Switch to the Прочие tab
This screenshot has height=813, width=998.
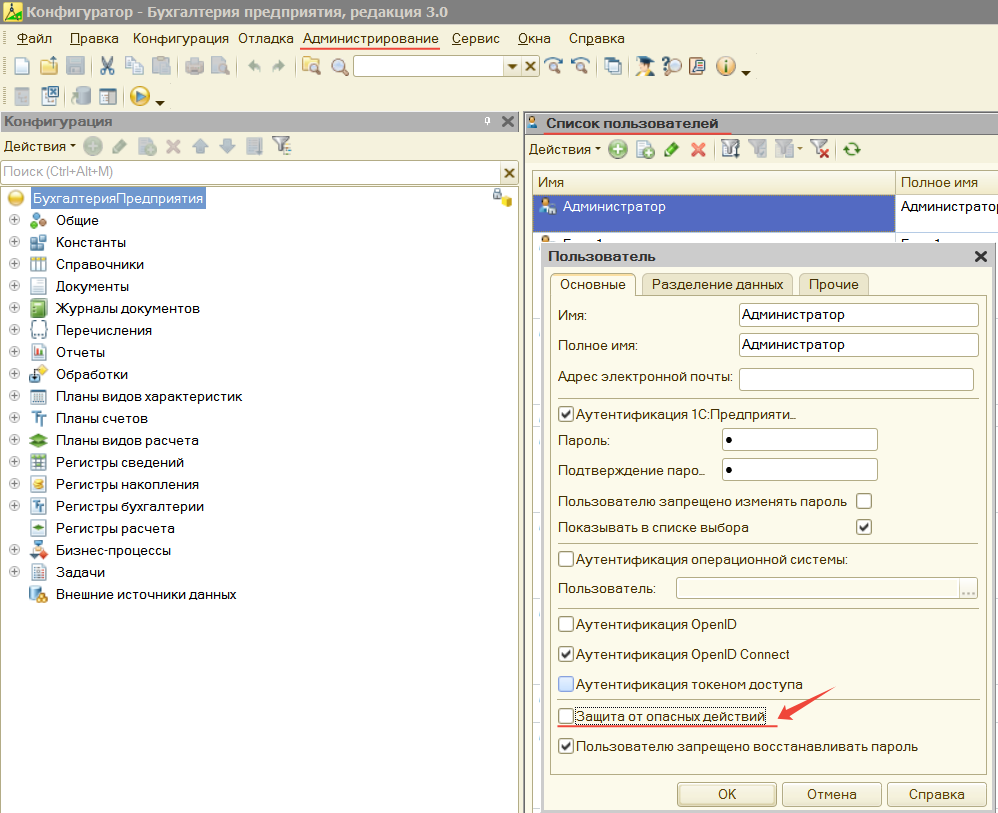tap(834, 285)
